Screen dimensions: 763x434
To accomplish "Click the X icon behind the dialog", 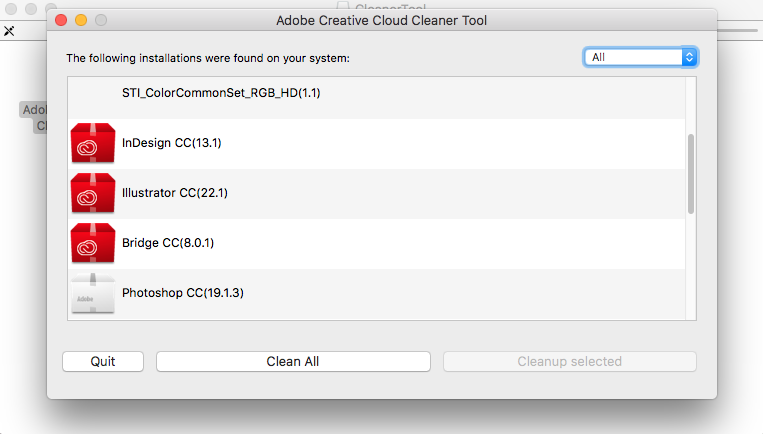I will (9, 32).
